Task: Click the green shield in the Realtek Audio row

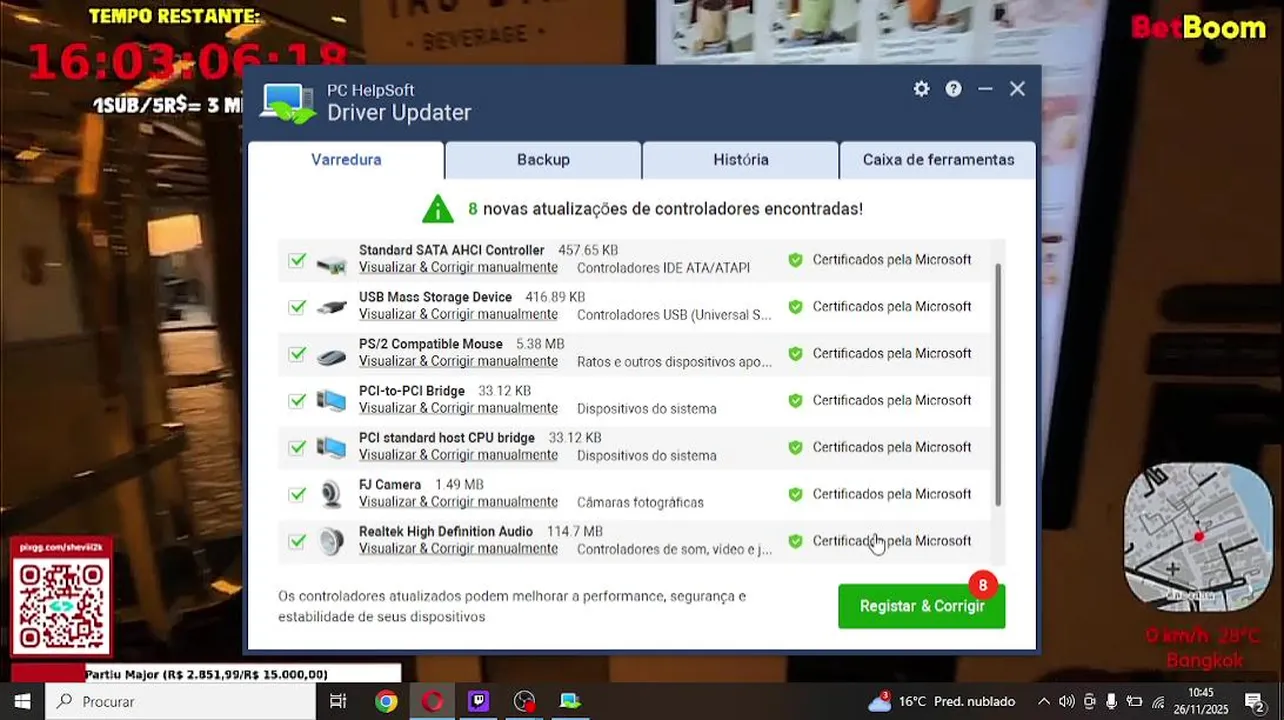Action: (795, 541)
